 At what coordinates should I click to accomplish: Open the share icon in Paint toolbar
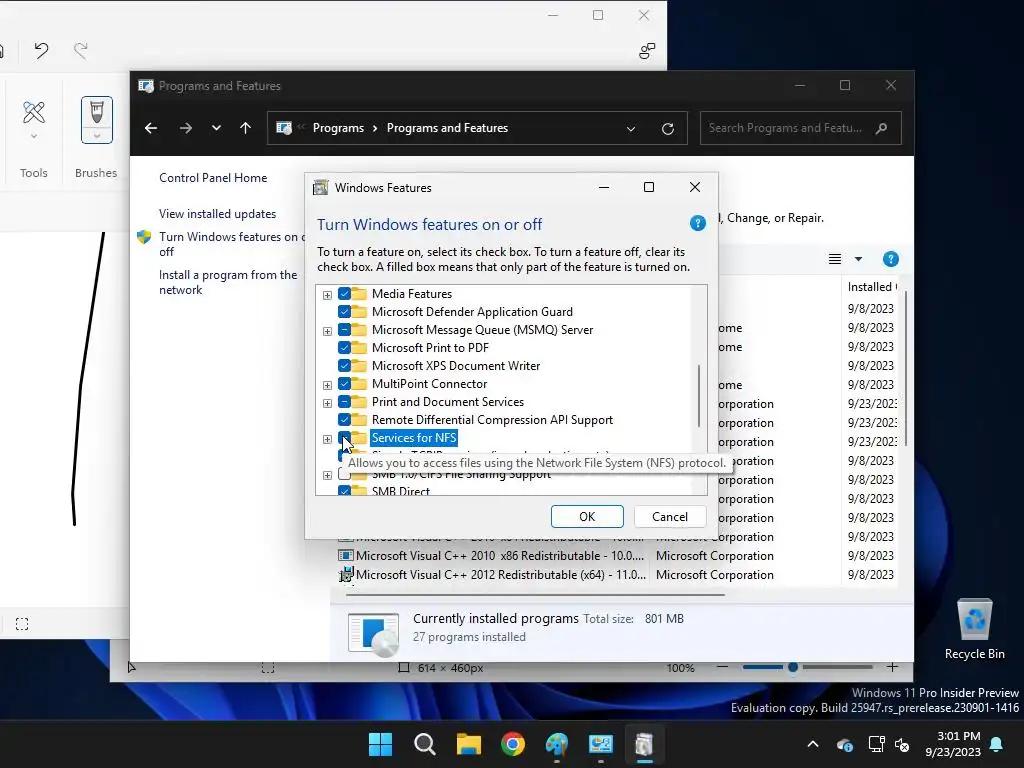coord(647,51)
